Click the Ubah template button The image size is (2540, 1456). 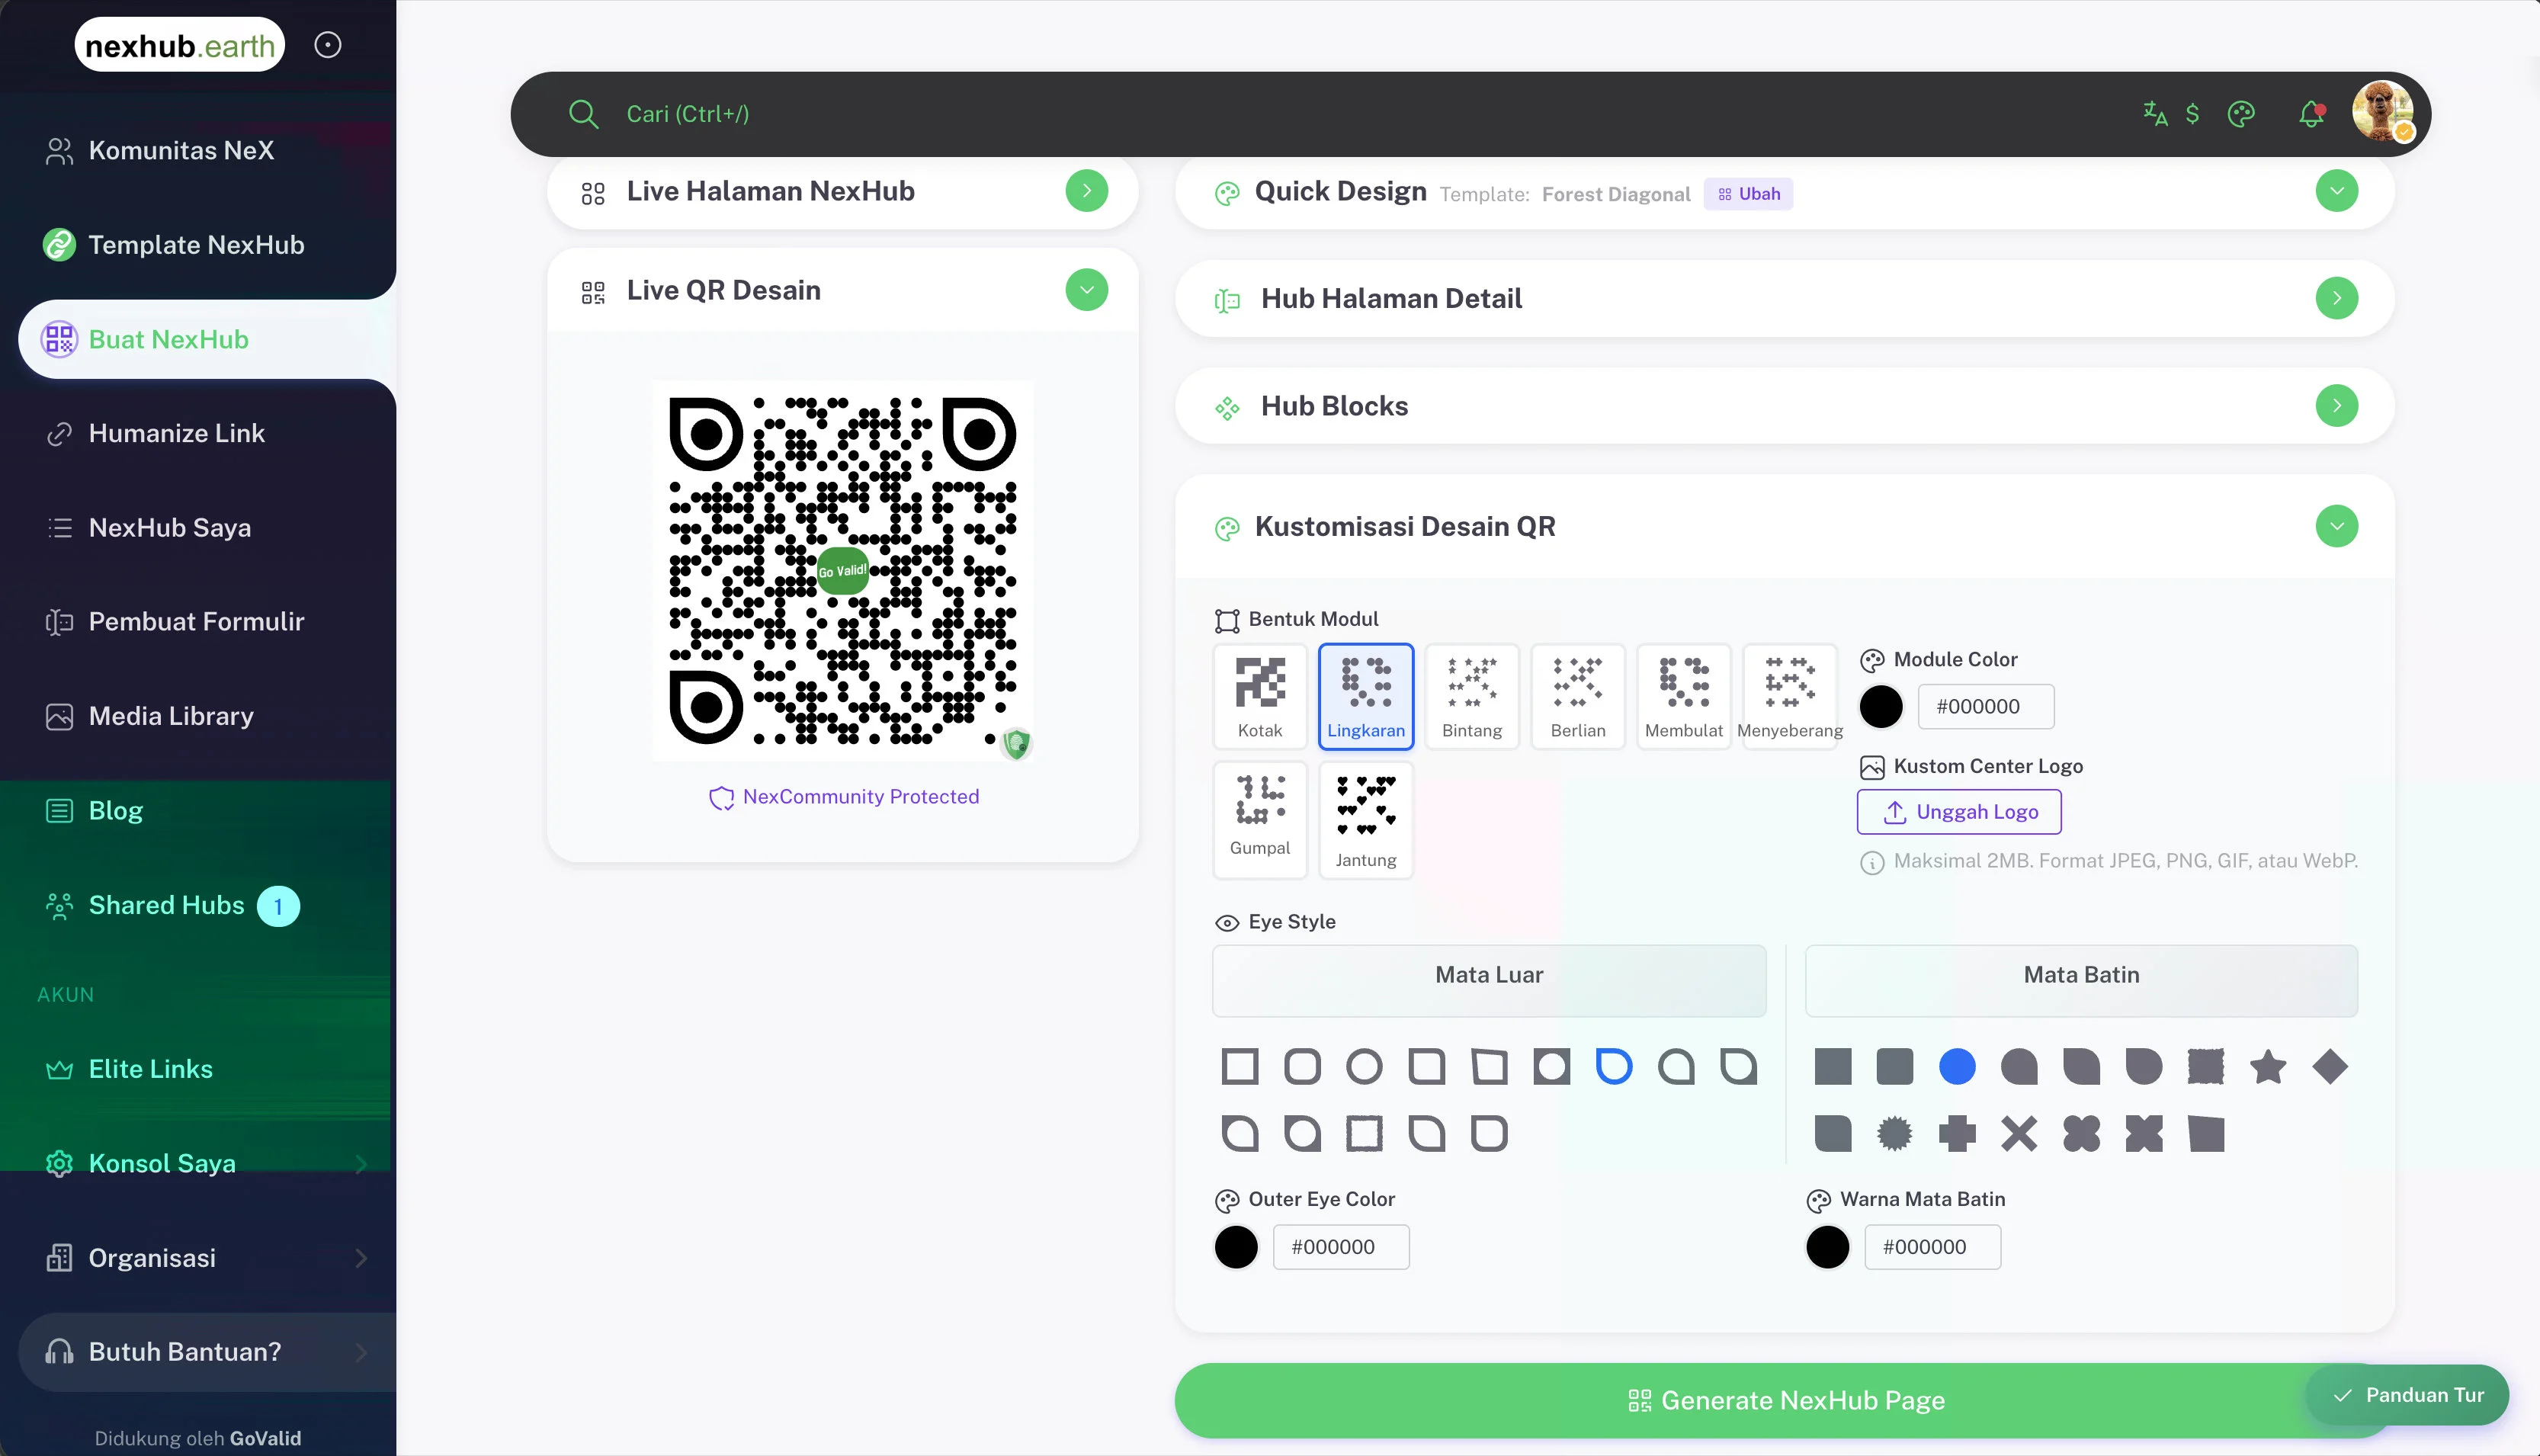(x=1749, y=194)
